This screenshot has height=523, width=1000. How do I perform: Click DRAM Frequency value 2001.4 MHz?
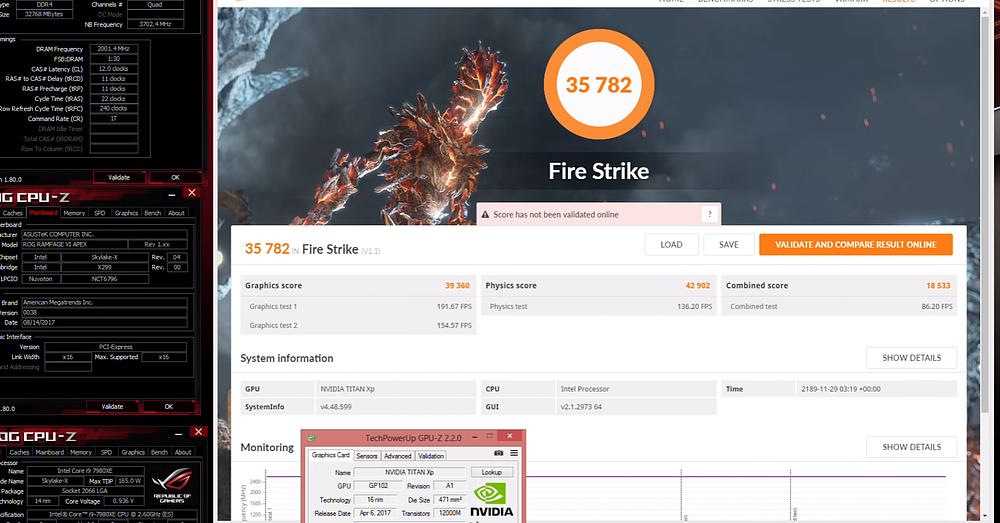point(114,49)
